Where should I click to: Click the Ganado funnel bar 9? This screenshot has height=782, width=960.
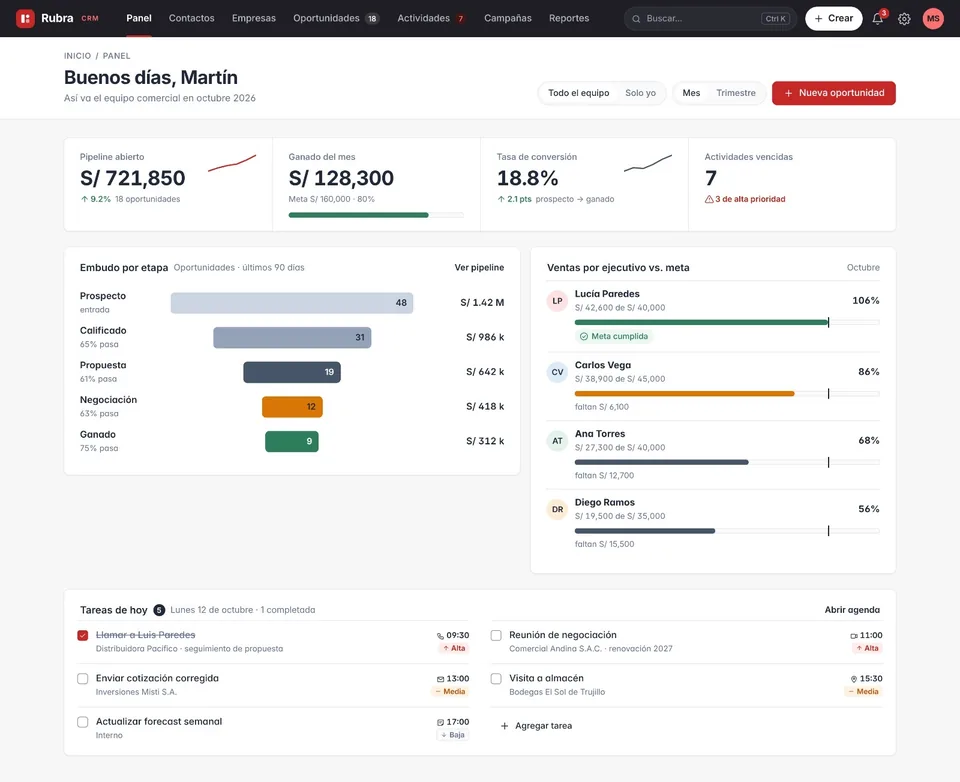point(291,442)
